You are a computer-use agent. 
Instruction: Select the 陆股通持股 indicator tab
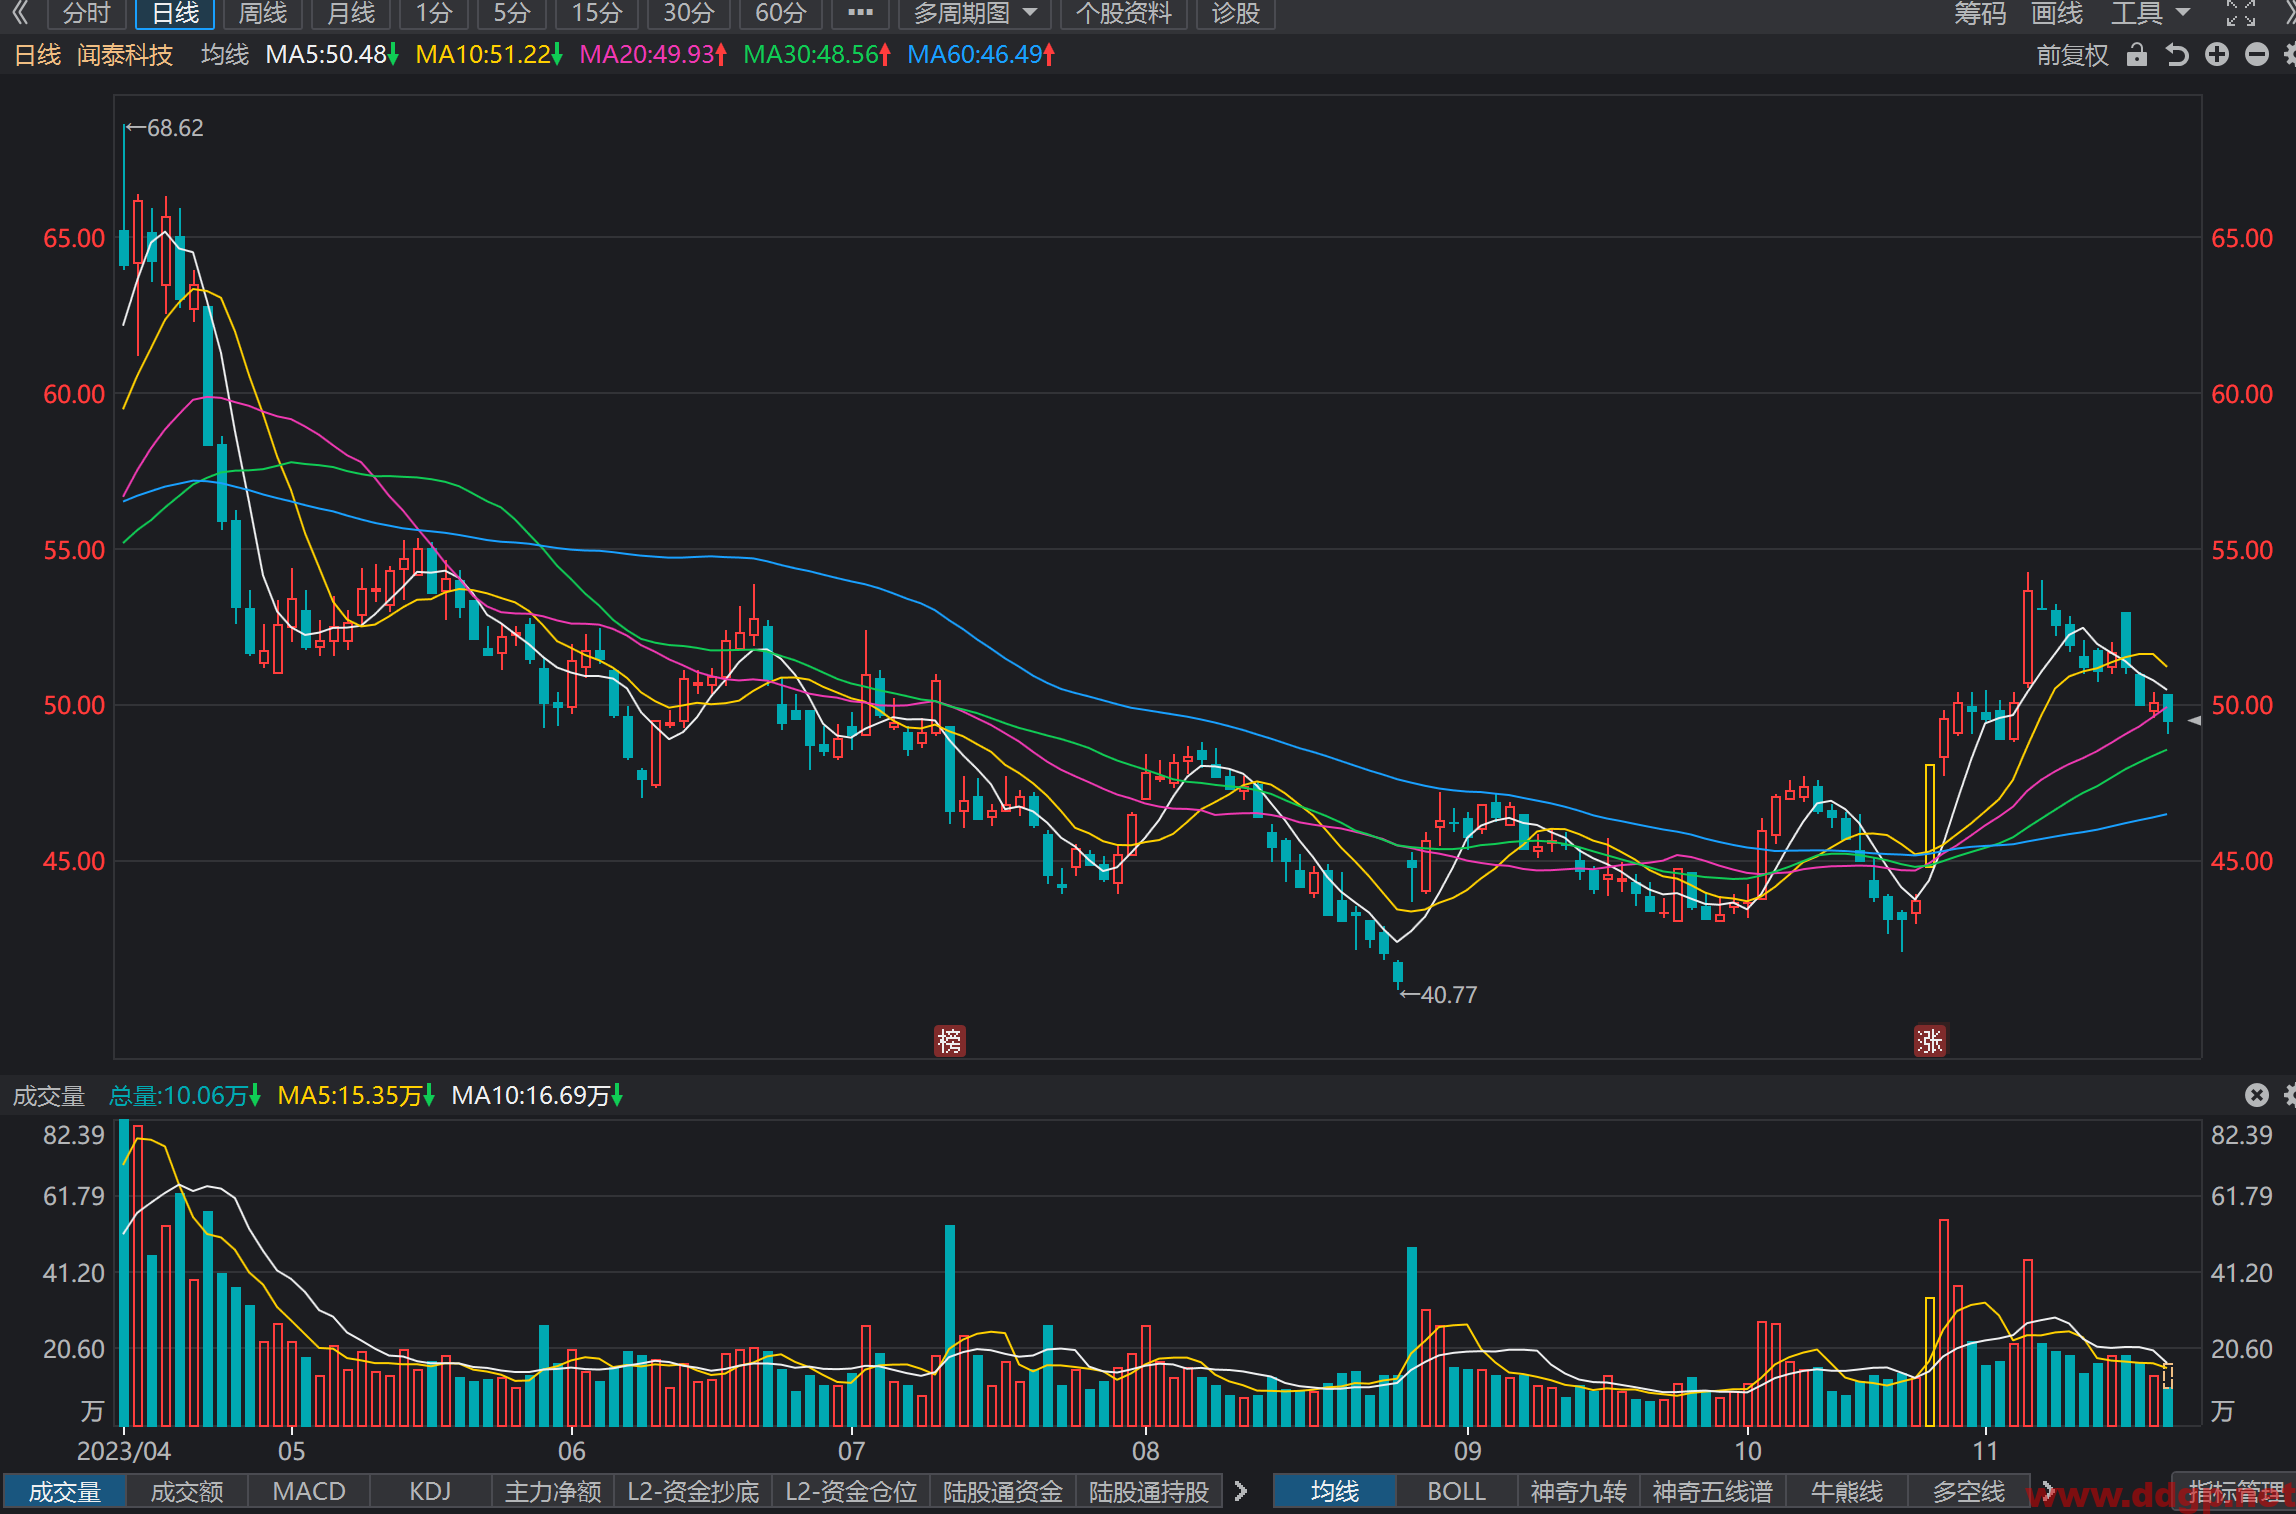click(1149, 1491)
